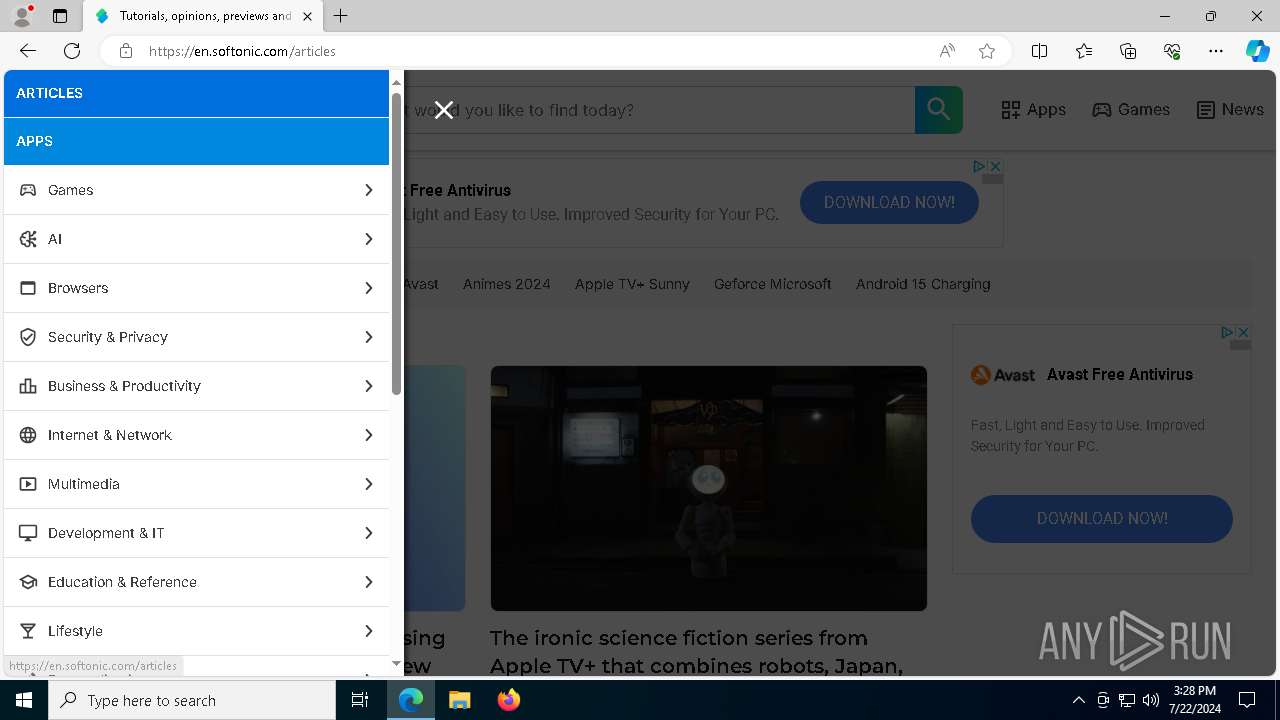Switch to the Softonic articles browser tab
Viewport: 1280px width, 720px height.
point(204,16)
